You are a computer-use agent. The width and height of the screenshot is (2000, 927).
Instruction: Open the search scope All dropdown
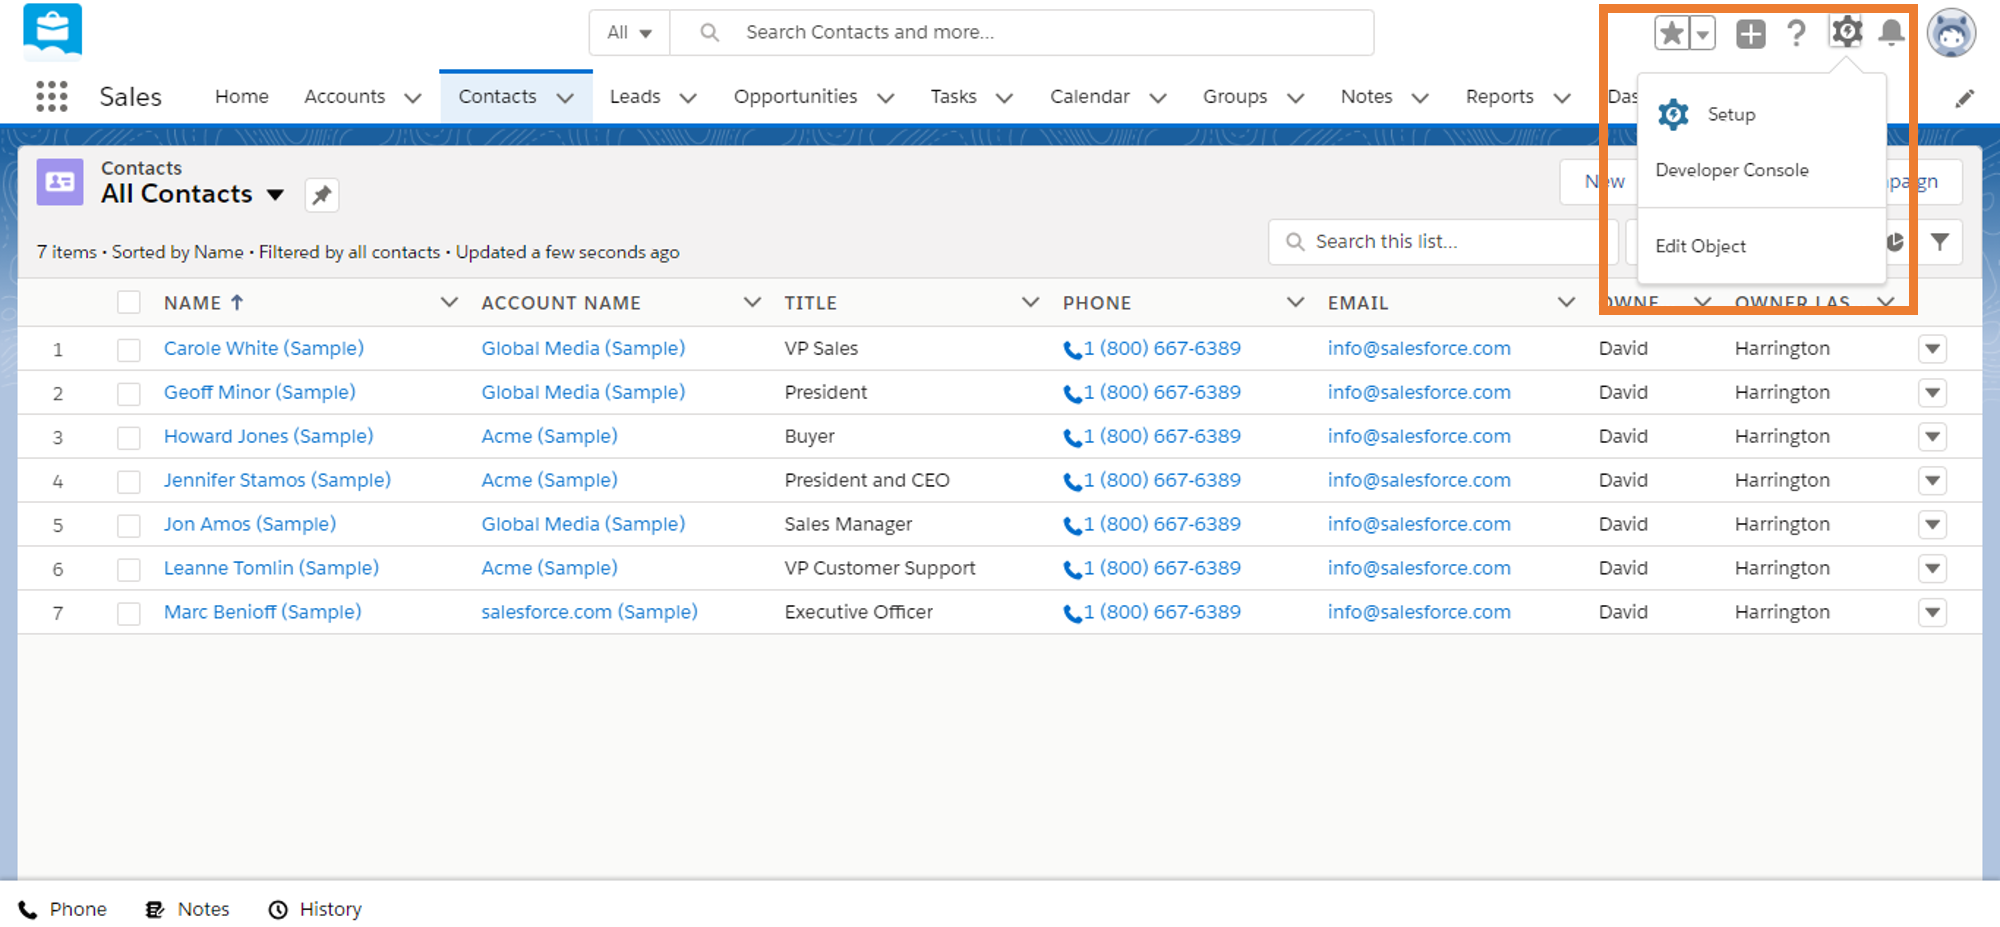pyautogui.click(x=630, y=32)
